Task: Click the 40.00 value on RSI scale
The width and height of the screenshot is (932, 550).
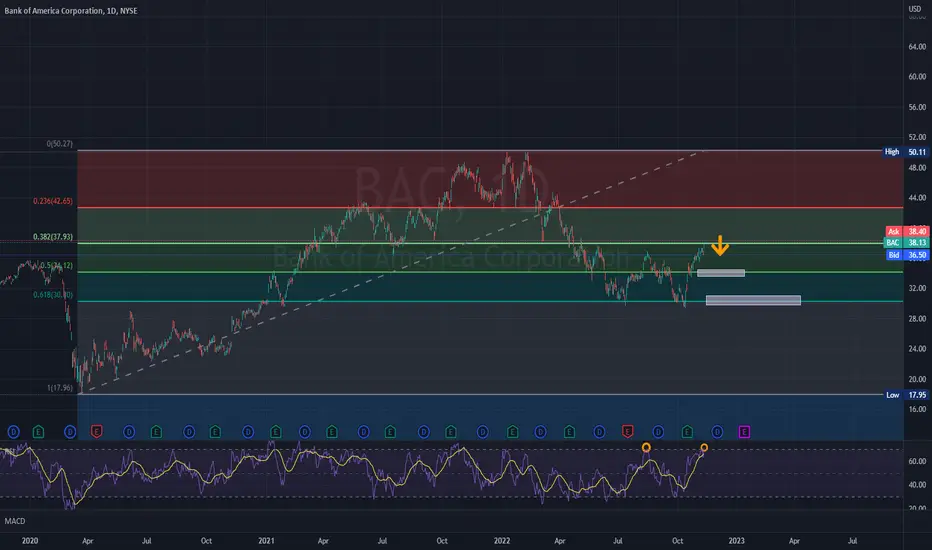Action: (917, 485)
